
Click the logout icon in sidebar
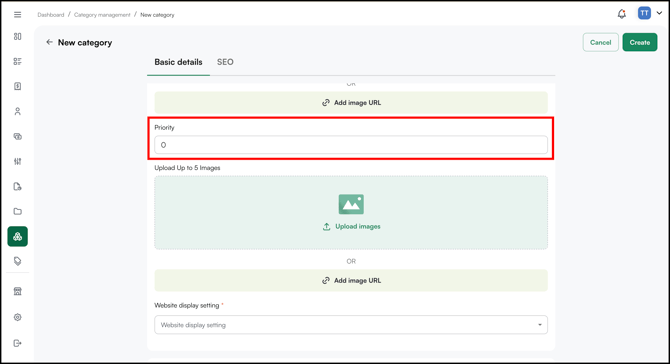18,343
